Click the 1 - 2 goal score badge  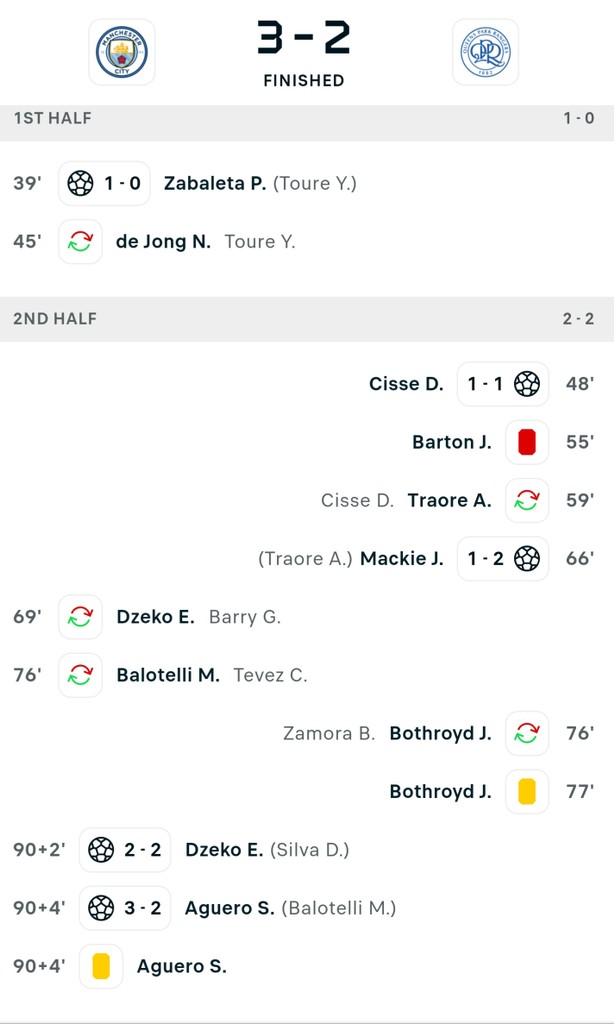pos(486,559)
